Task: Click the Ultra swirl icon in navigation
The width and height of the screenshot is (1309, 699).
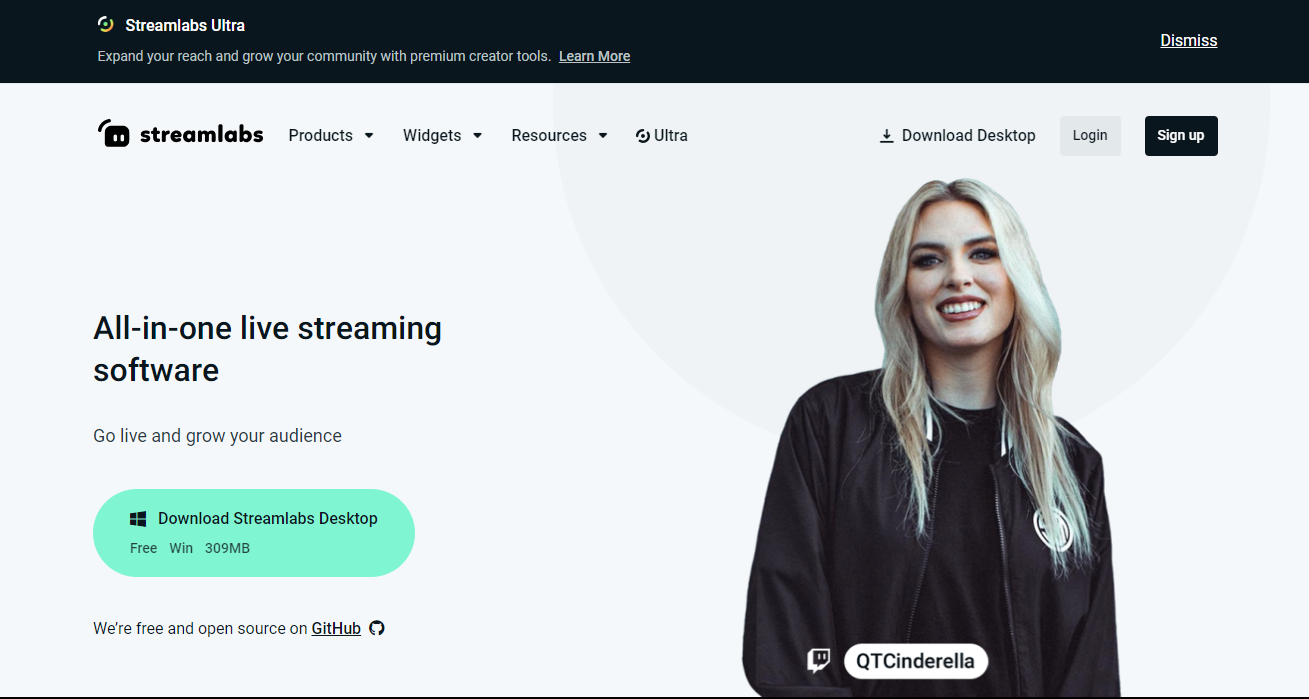Action: click(643, 136)
